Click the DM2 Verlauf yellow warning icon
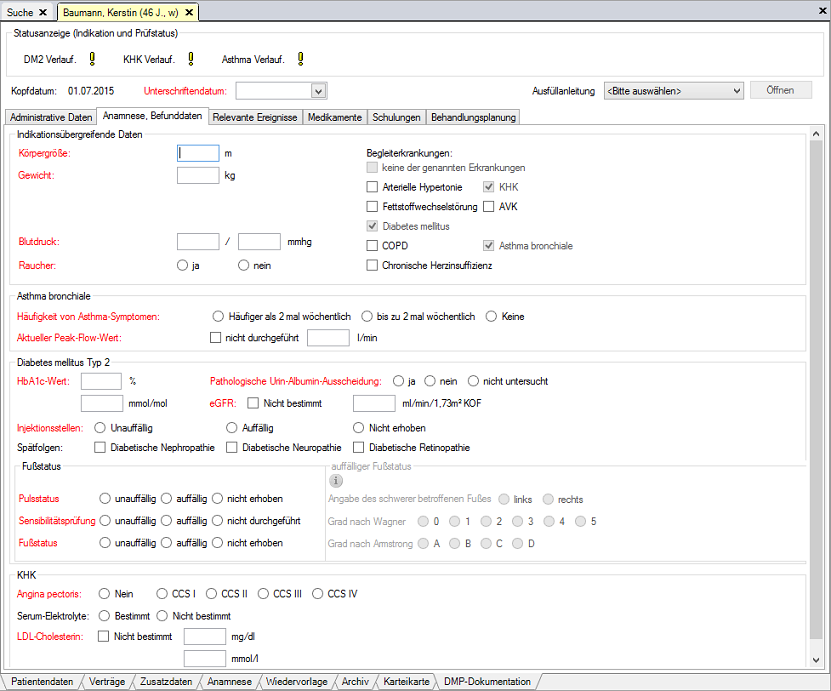 pyautogui.click(x=92, y=59)
